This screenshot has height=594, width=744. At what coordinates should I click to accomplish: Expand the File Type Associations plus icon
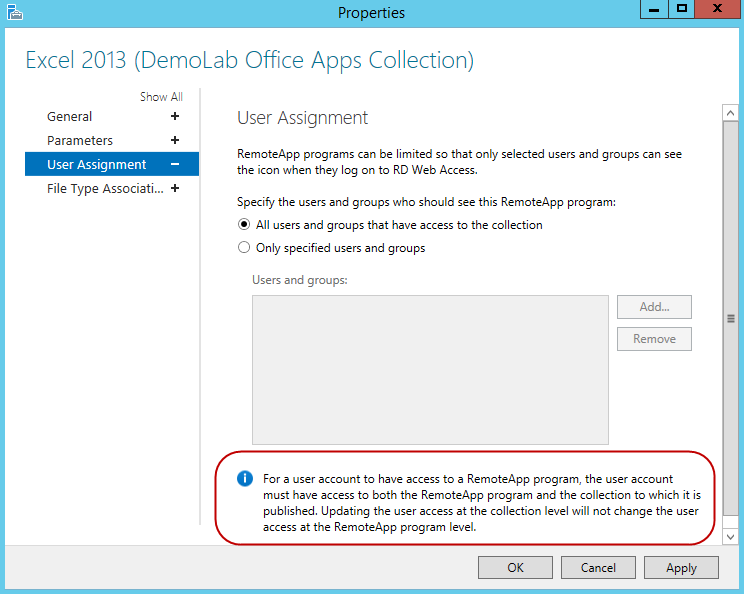pyautogui.click(x=175, y=189)
